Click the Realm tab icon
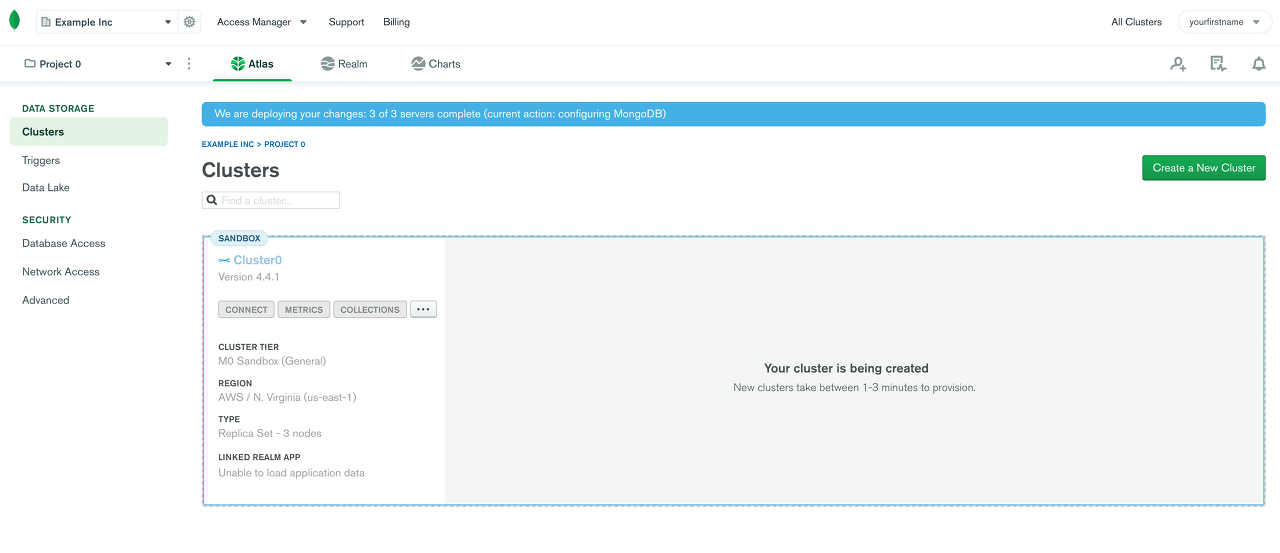The height and width of the screenshot is (553, 1280). [327, 64]
